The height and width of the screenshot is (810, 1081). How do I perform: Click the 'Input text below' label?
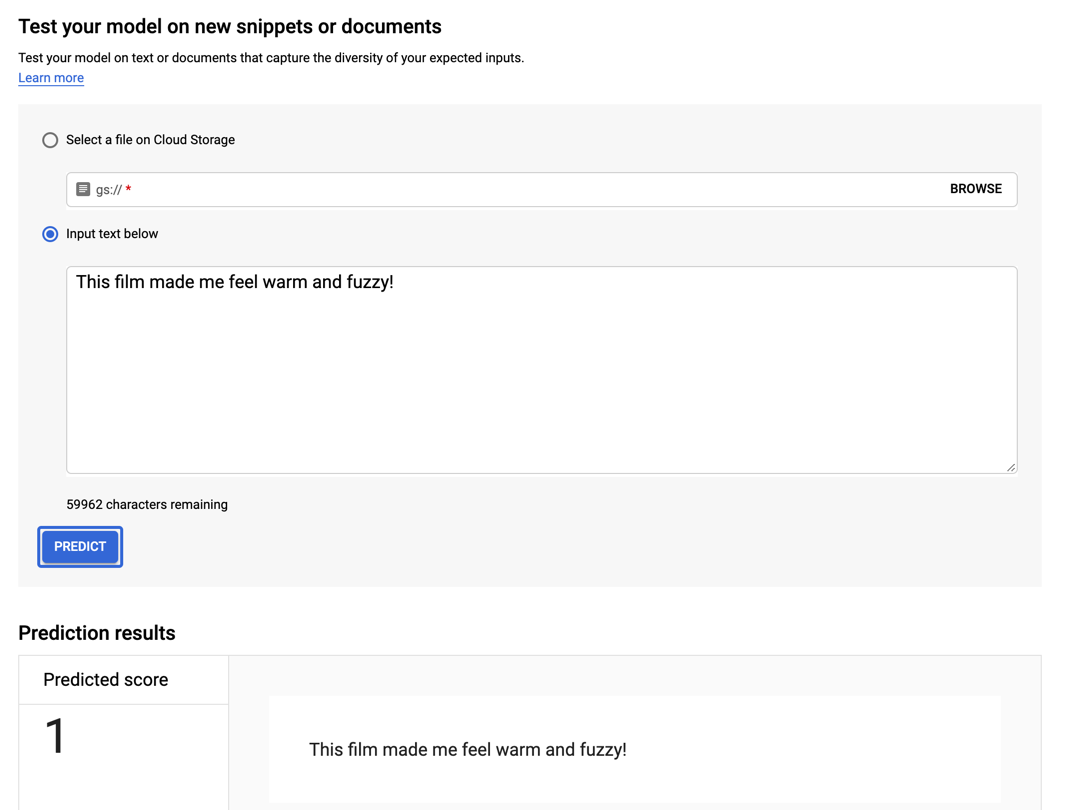[112, 234]
